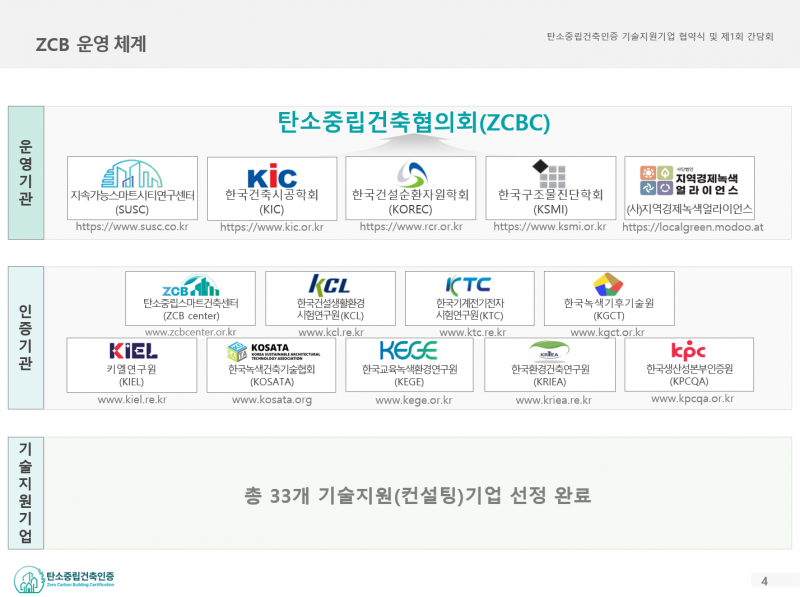
Task: Click the KIEL logo
Action: click(133, 351)
